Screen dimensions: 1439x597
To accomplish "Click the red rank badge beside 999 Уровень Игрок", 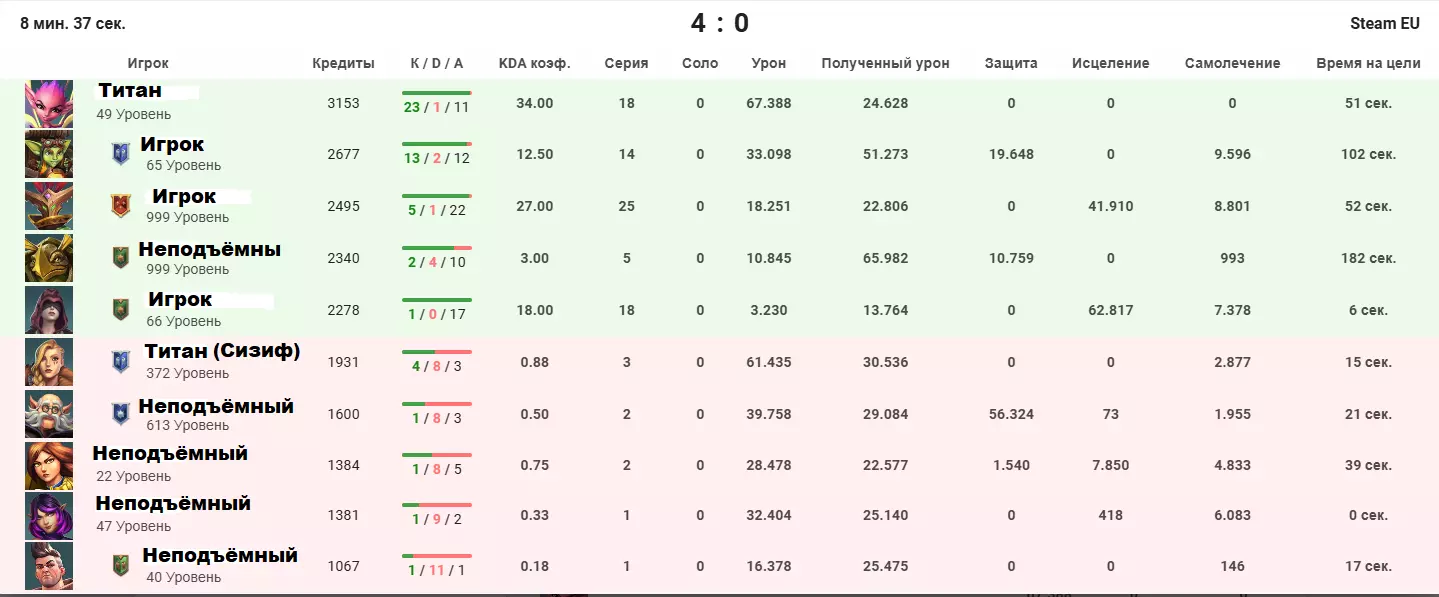I will [x=121, y=206].
